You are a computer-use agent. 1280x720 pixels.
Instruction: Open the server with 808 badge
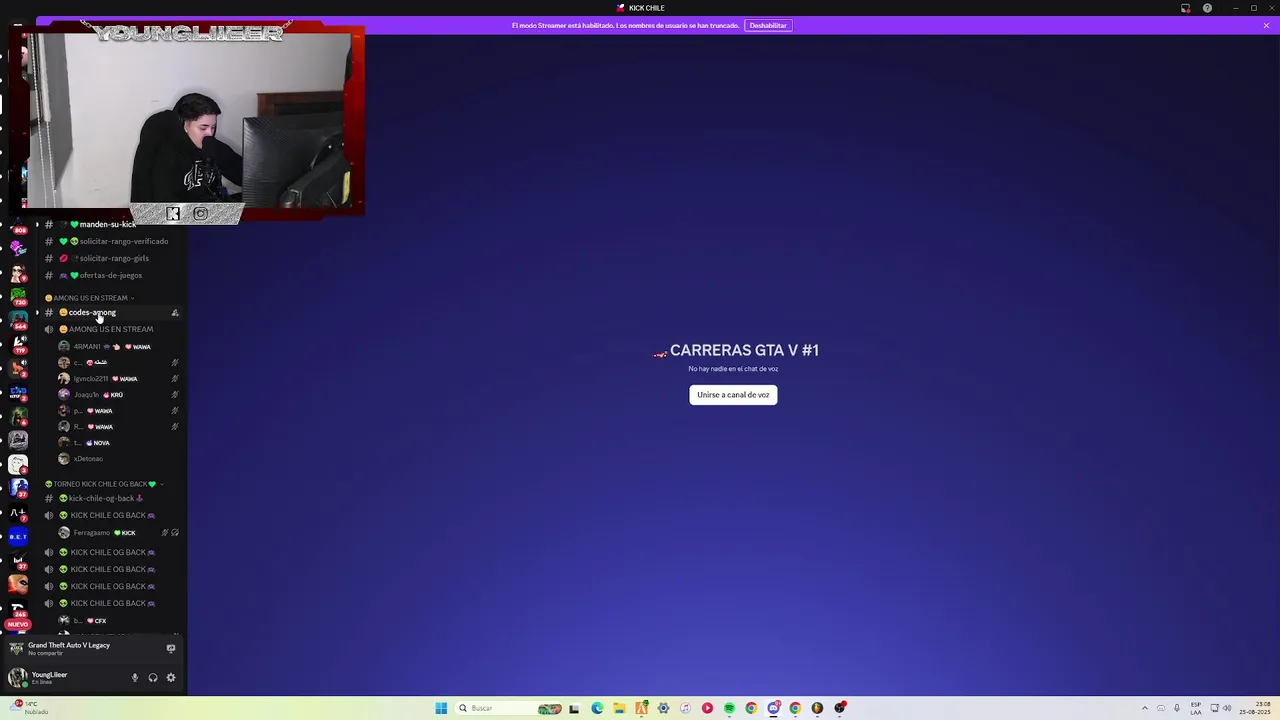(18, 225)
